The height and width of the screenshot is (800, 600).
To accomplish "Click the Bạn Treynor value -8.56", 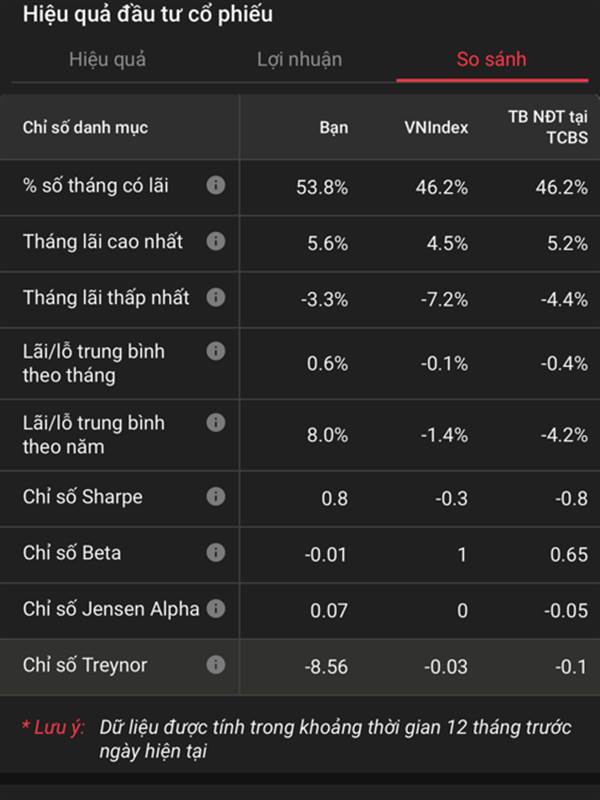I will [326, 667].
